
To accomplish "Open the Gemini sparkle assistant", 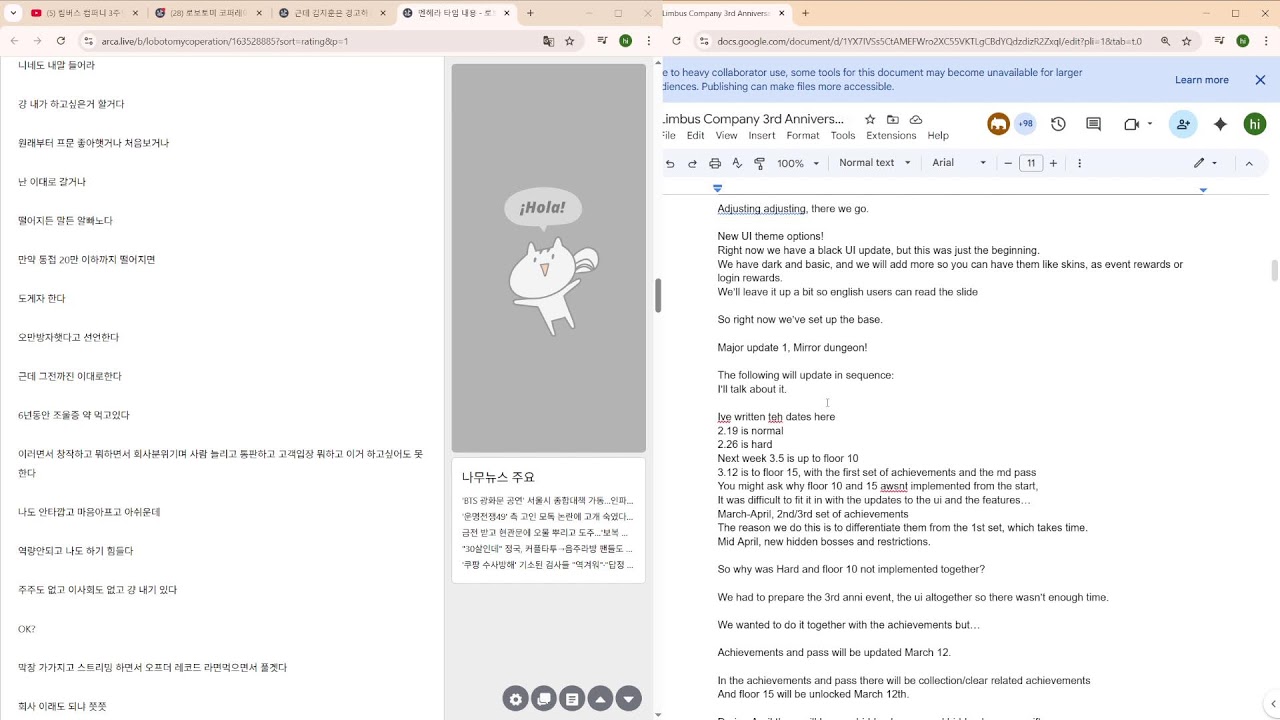I will (1220, 124).
